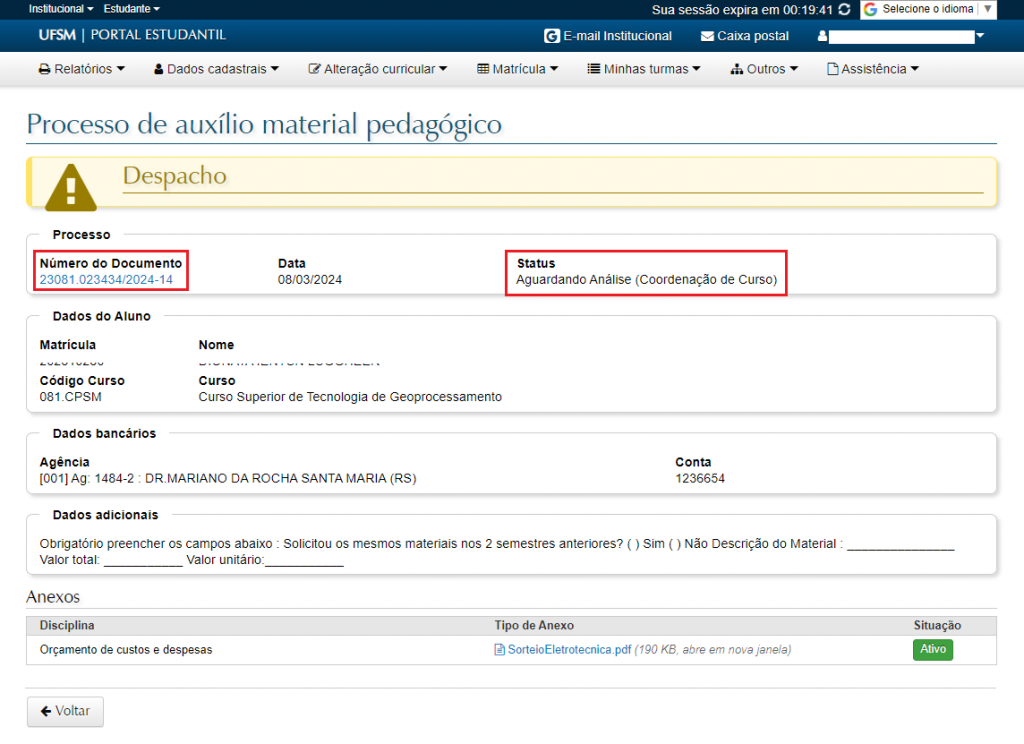This screenshot has height=744, width=1024.
Task: Click the session refresh icon
Action: tap(845, 9)
